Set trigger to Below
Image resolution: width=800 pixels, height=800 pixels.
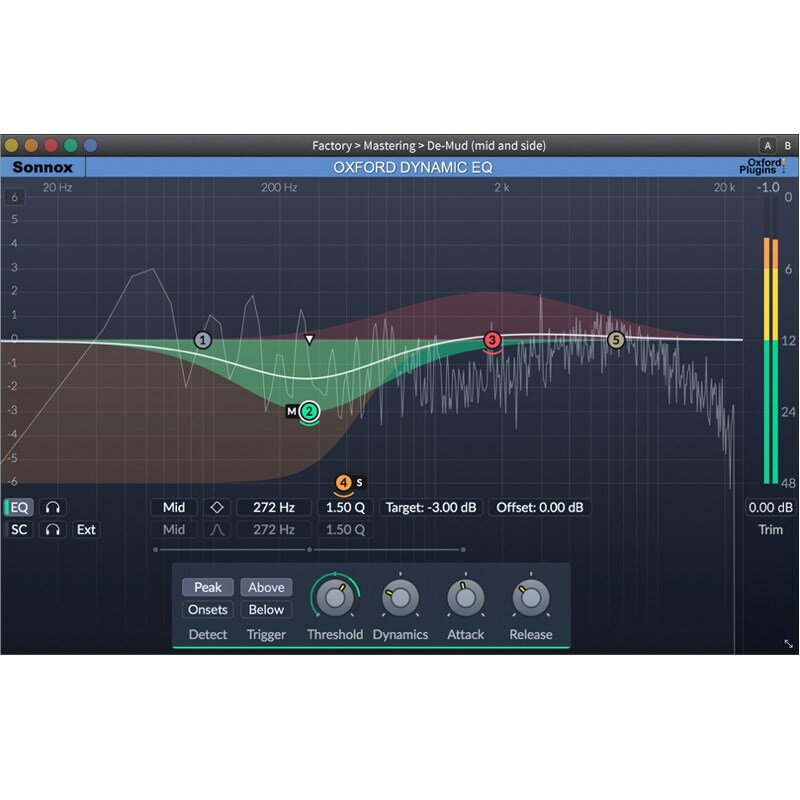(x=266, y=610)
